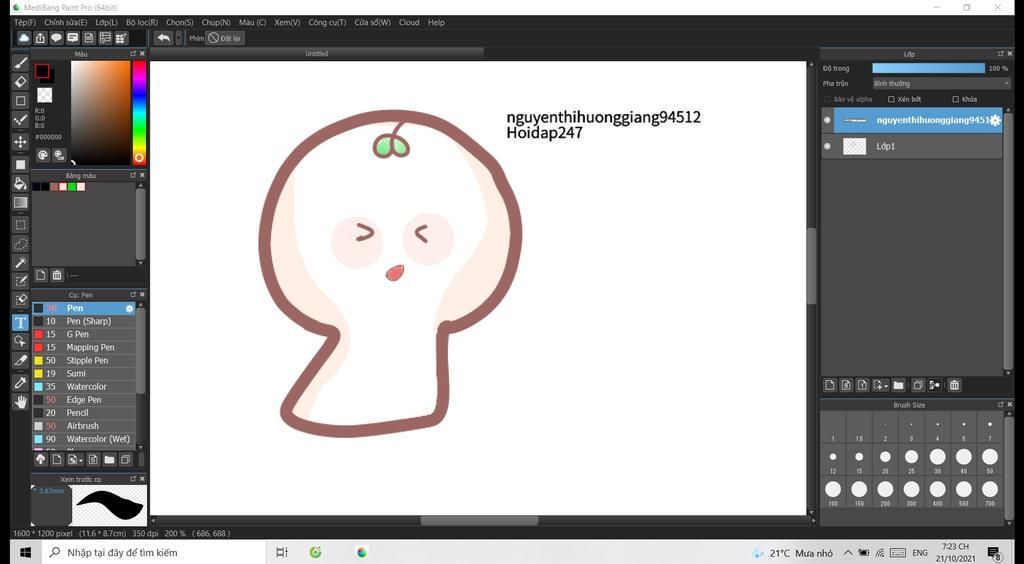Open Task View on the taskbar
Screen dimensions: 1024x564
pyautogui.click(x=281, y=553)
